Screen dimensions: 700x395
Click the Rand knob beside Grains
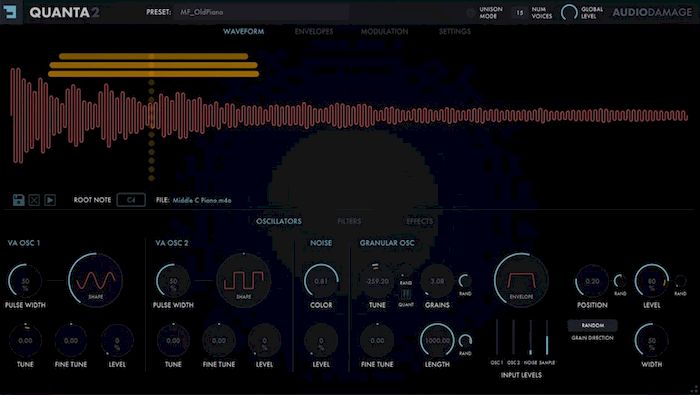pyautogui.click(x=465, y=281)
